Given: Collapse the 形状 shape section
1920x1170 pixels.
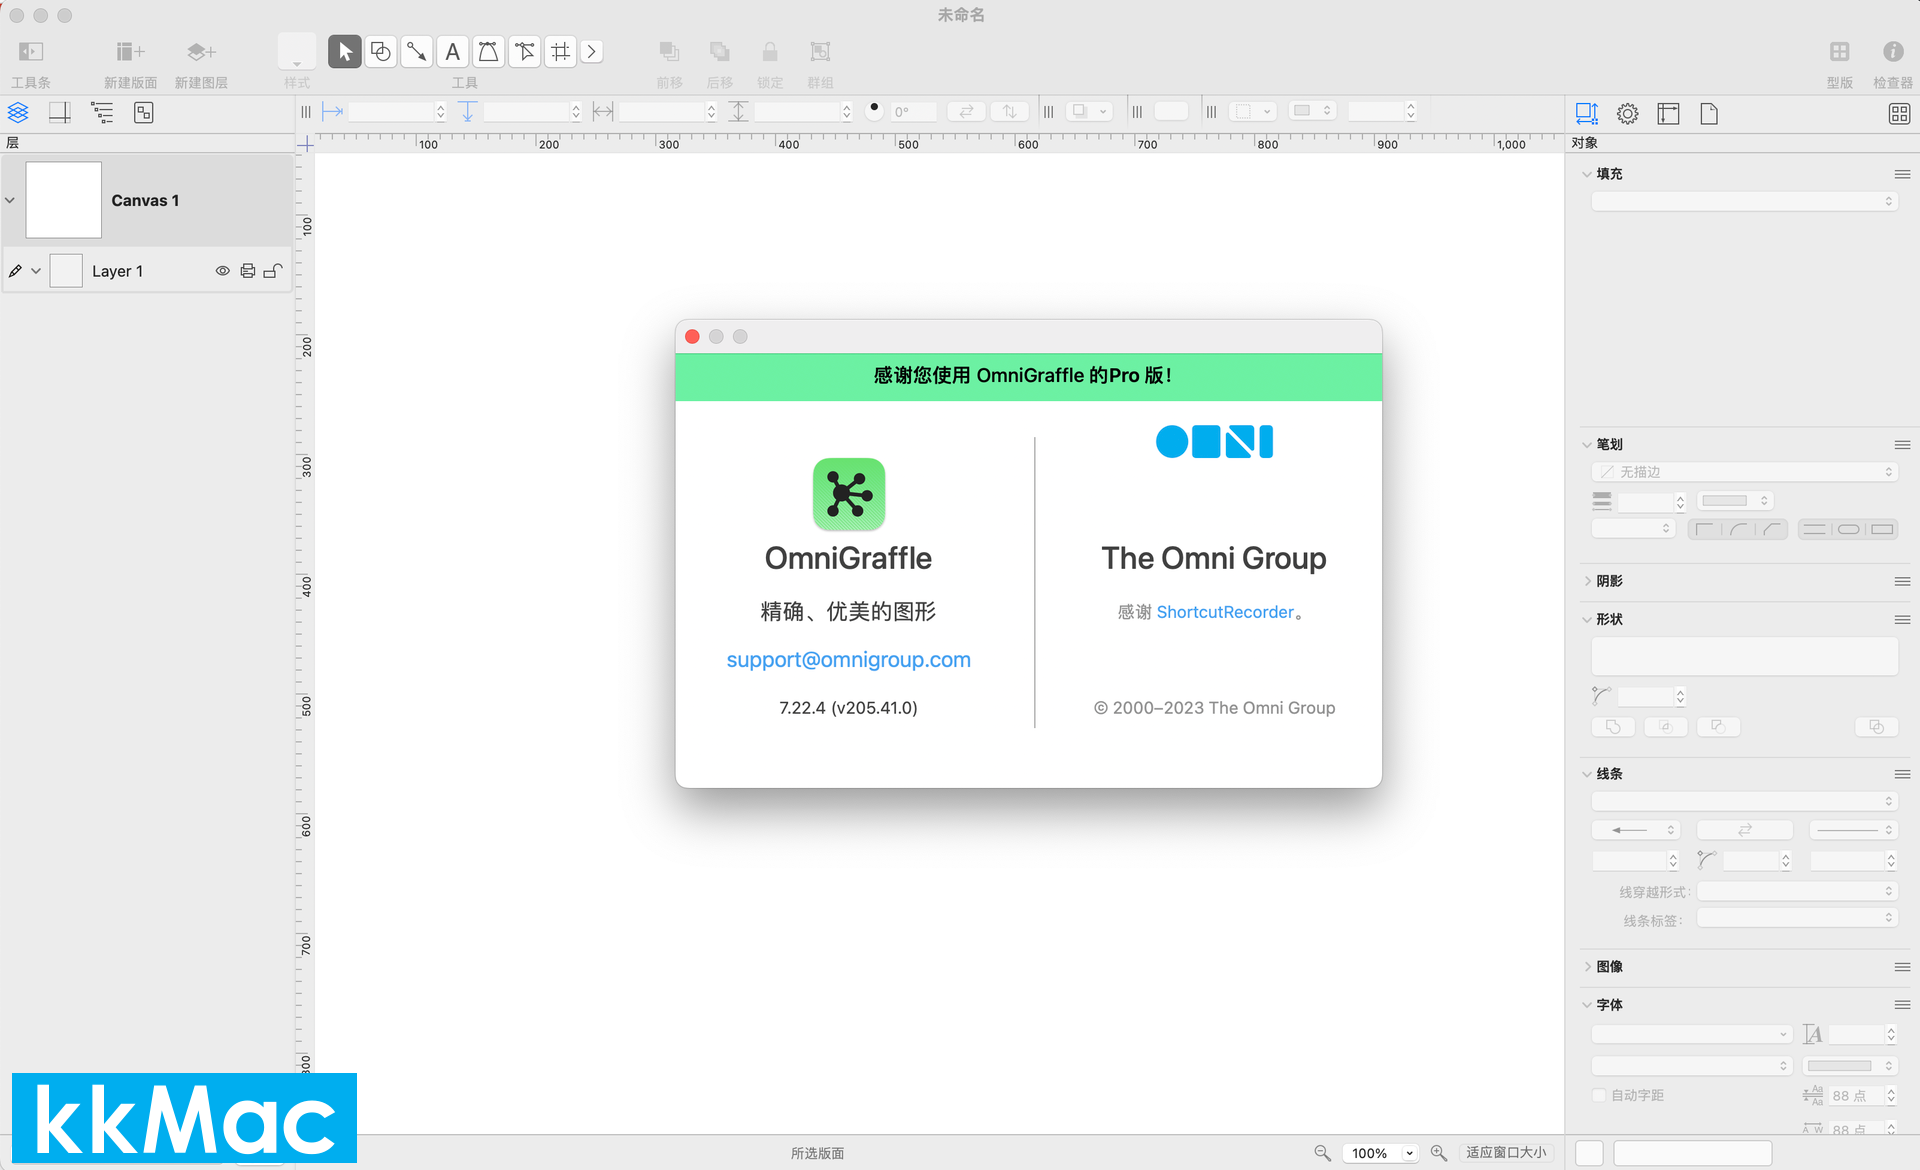Looking at the screenshot, I should [1587, 620].
